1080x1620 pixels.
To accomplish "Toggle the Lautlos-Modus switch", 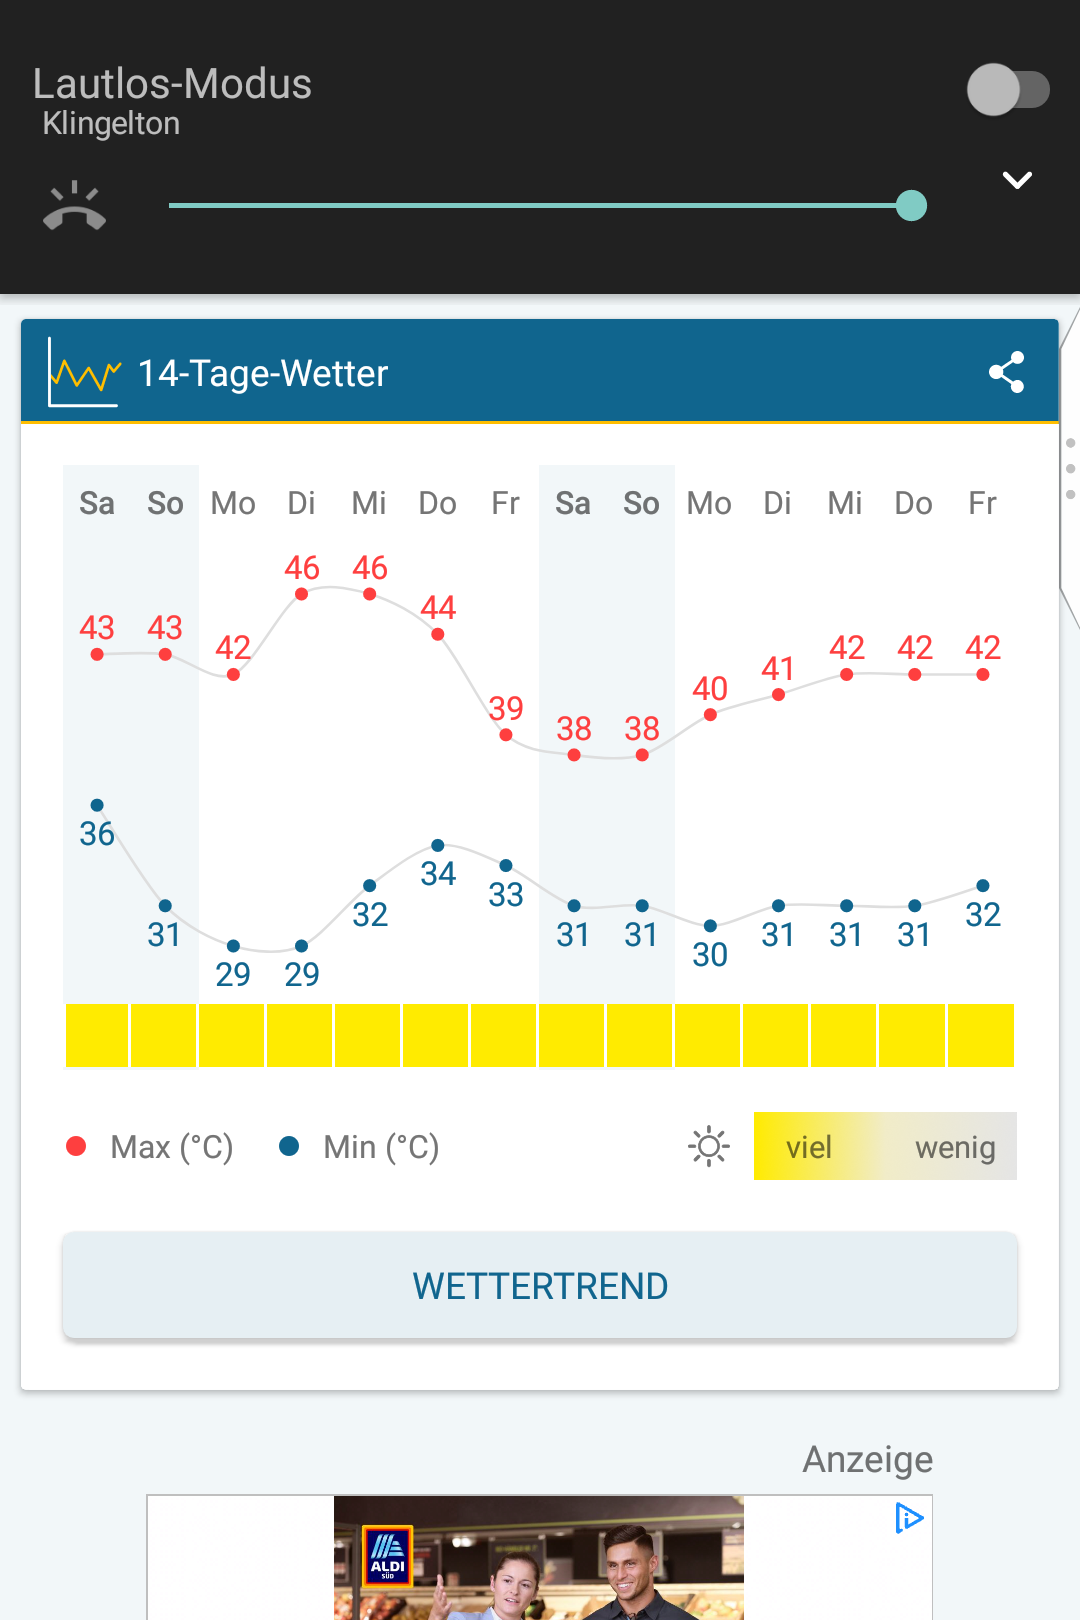I will coord(1007,90).
